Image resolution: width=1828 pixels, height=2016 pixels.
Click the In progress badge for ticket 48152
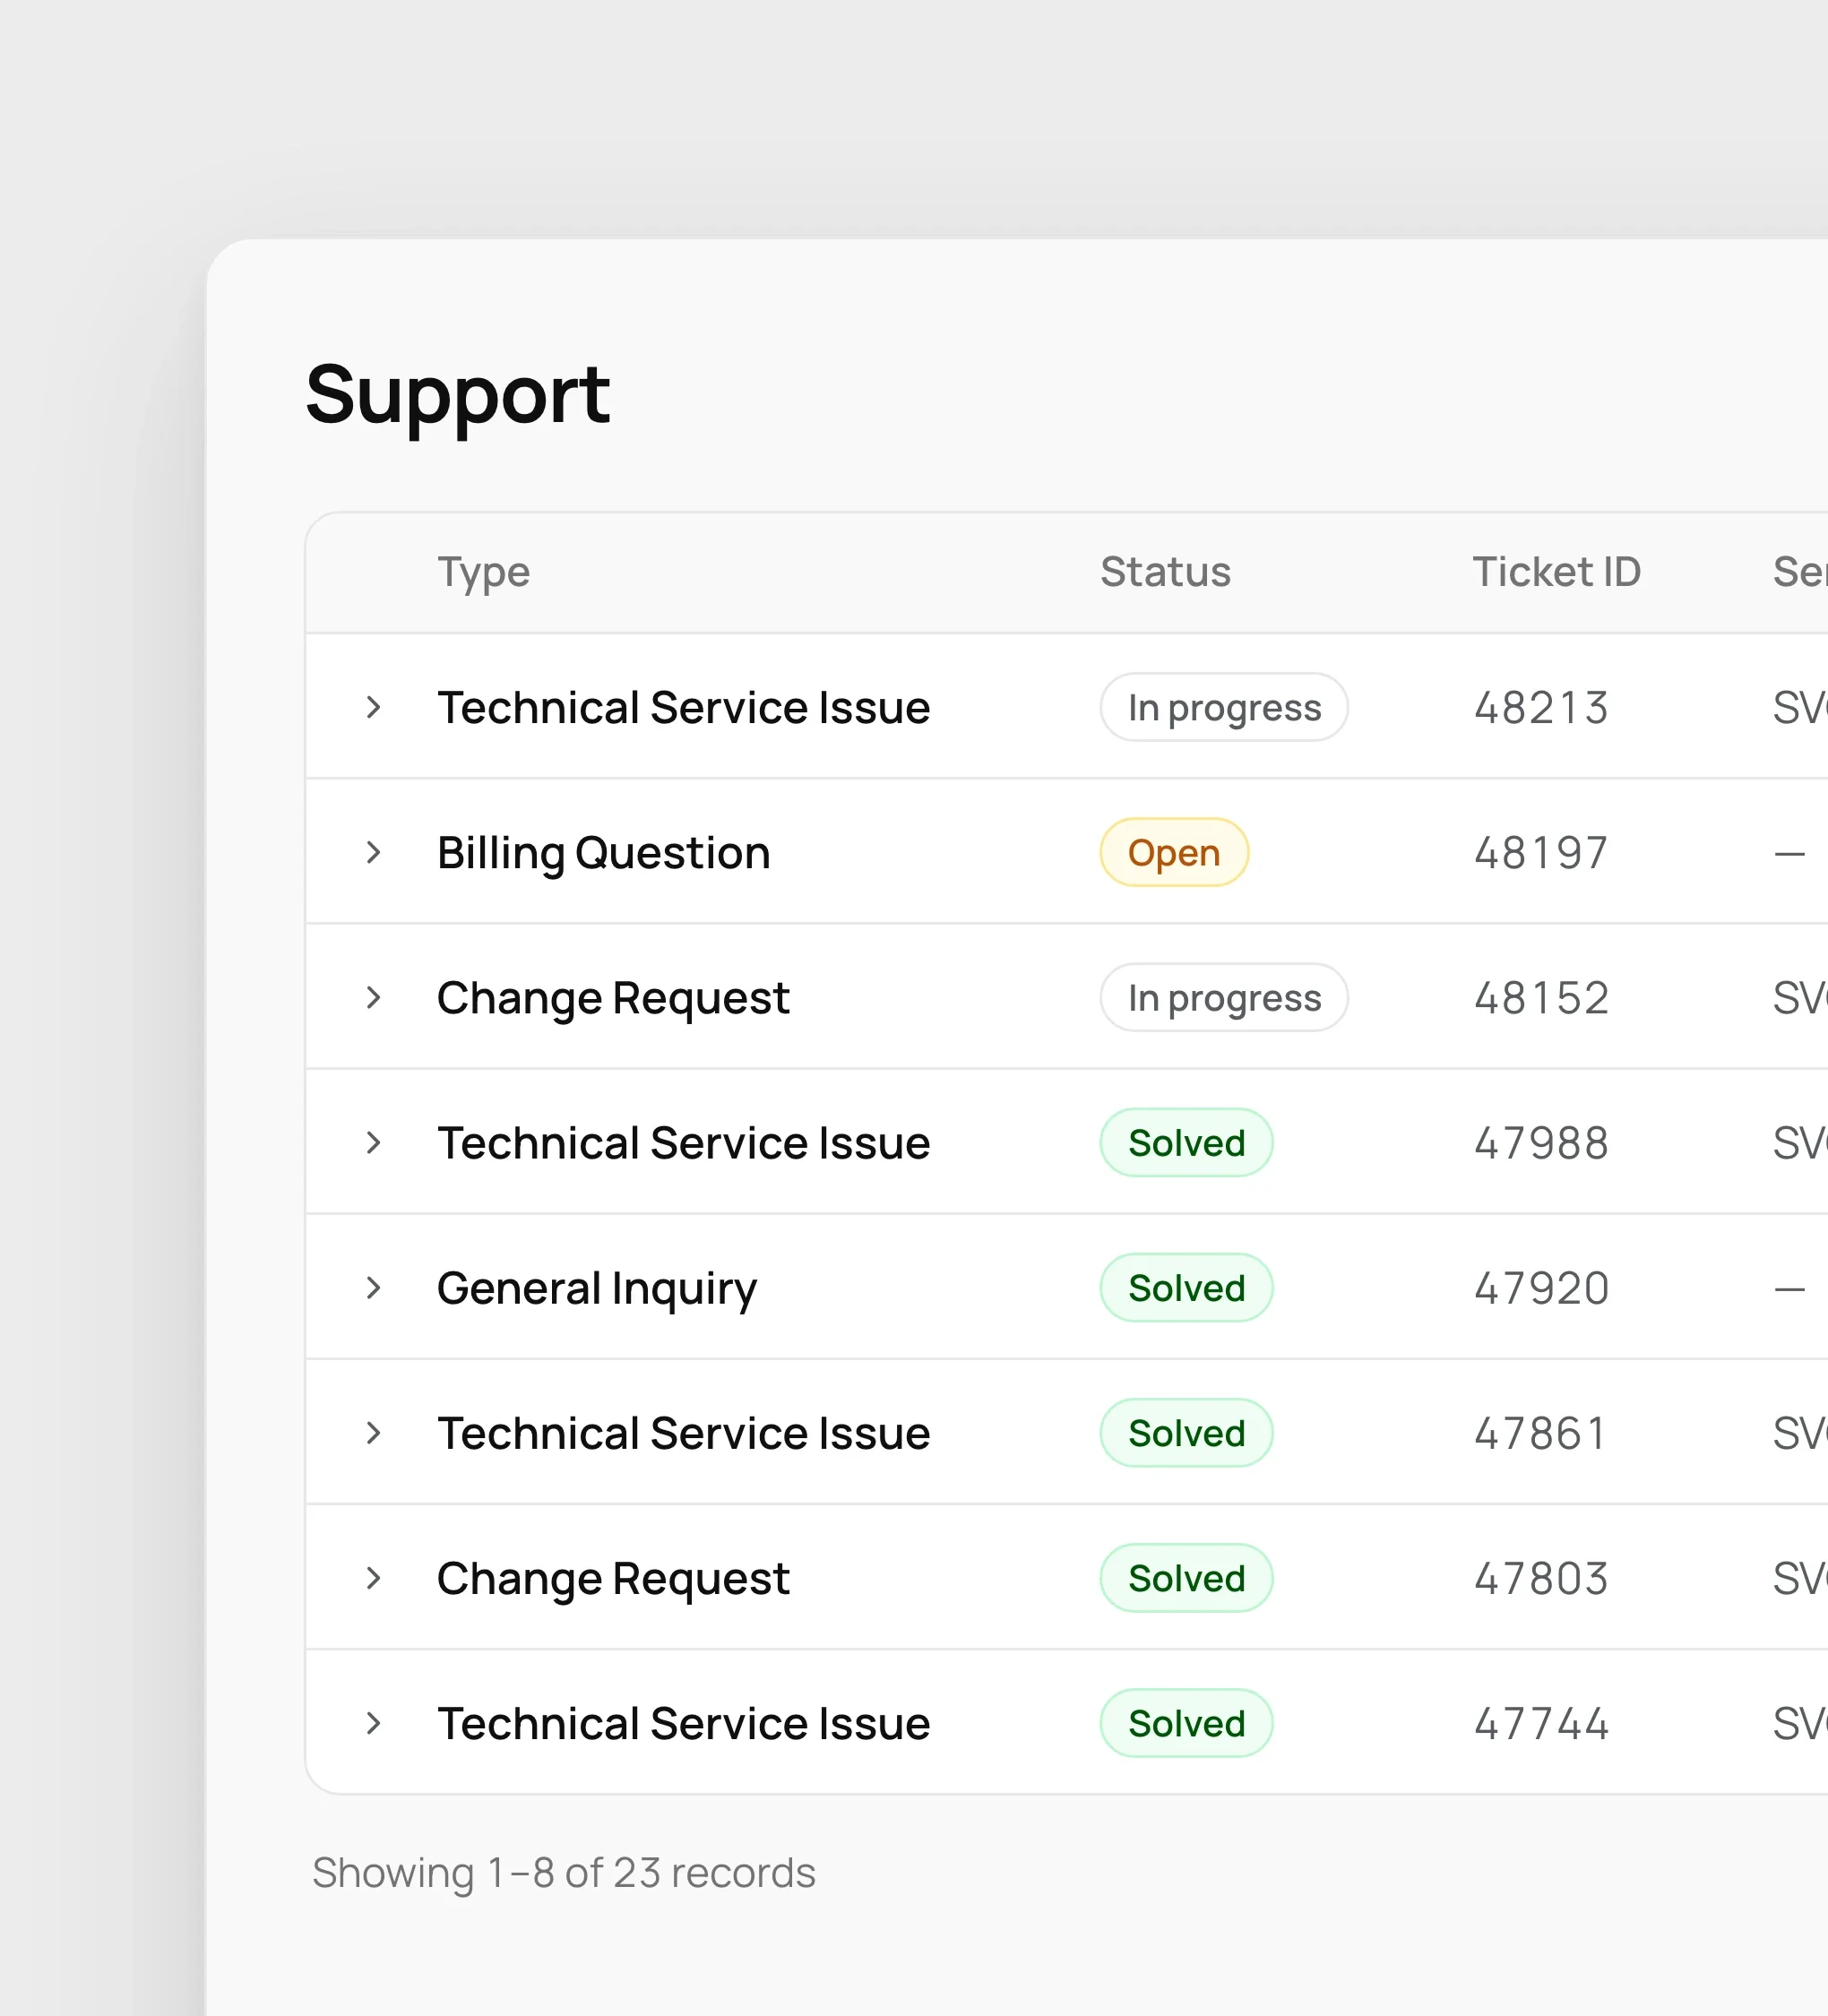1224,997
